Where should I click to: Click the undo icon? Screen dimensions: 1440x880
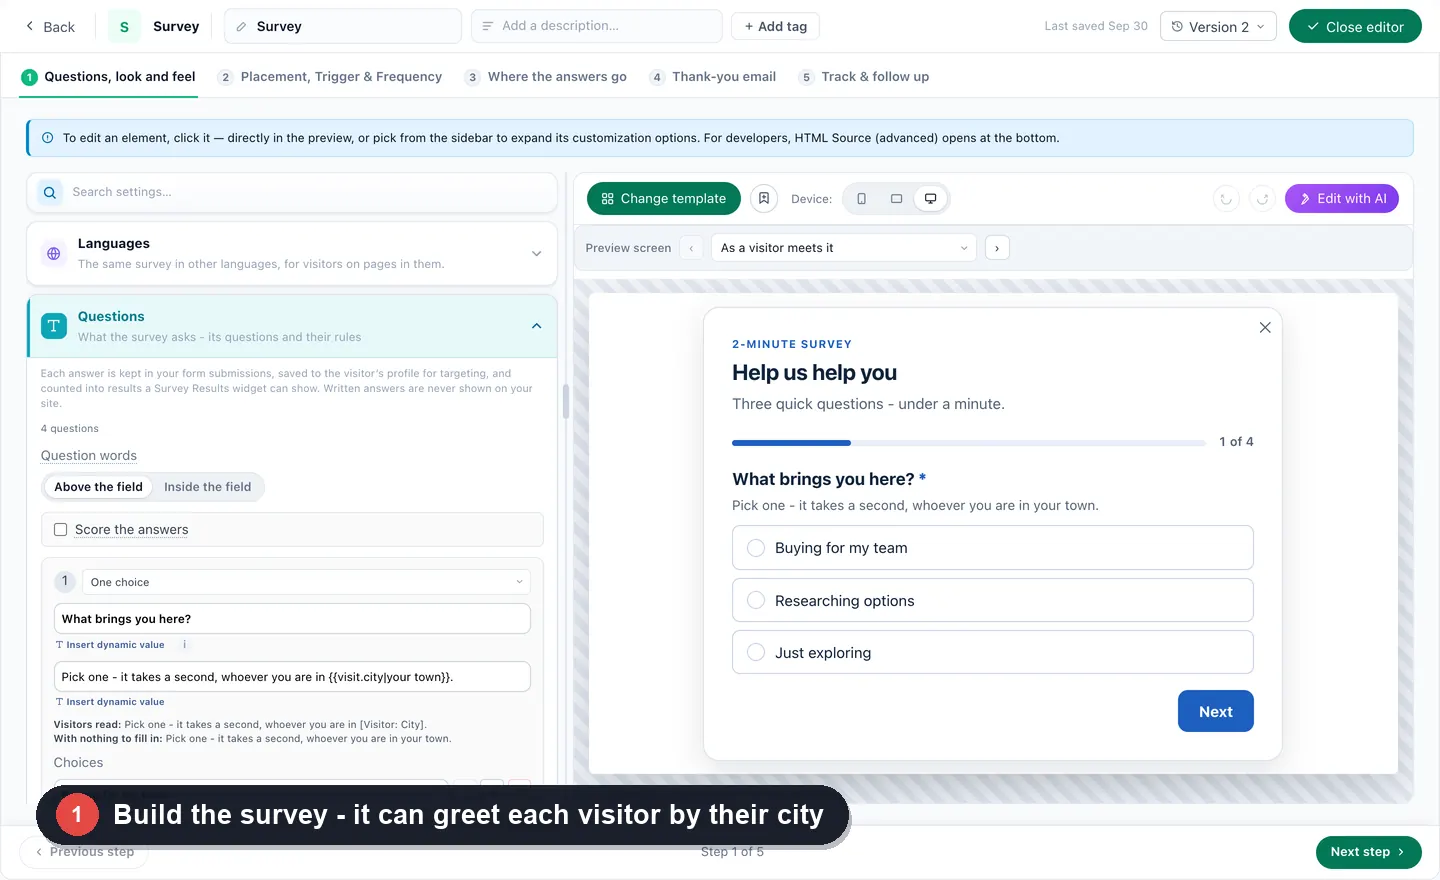click(x=1226, y=199)
